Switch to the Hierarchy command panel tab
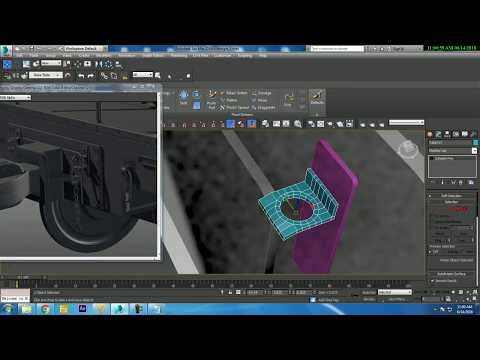The image size is (480, 360). [x=447, y=134]
